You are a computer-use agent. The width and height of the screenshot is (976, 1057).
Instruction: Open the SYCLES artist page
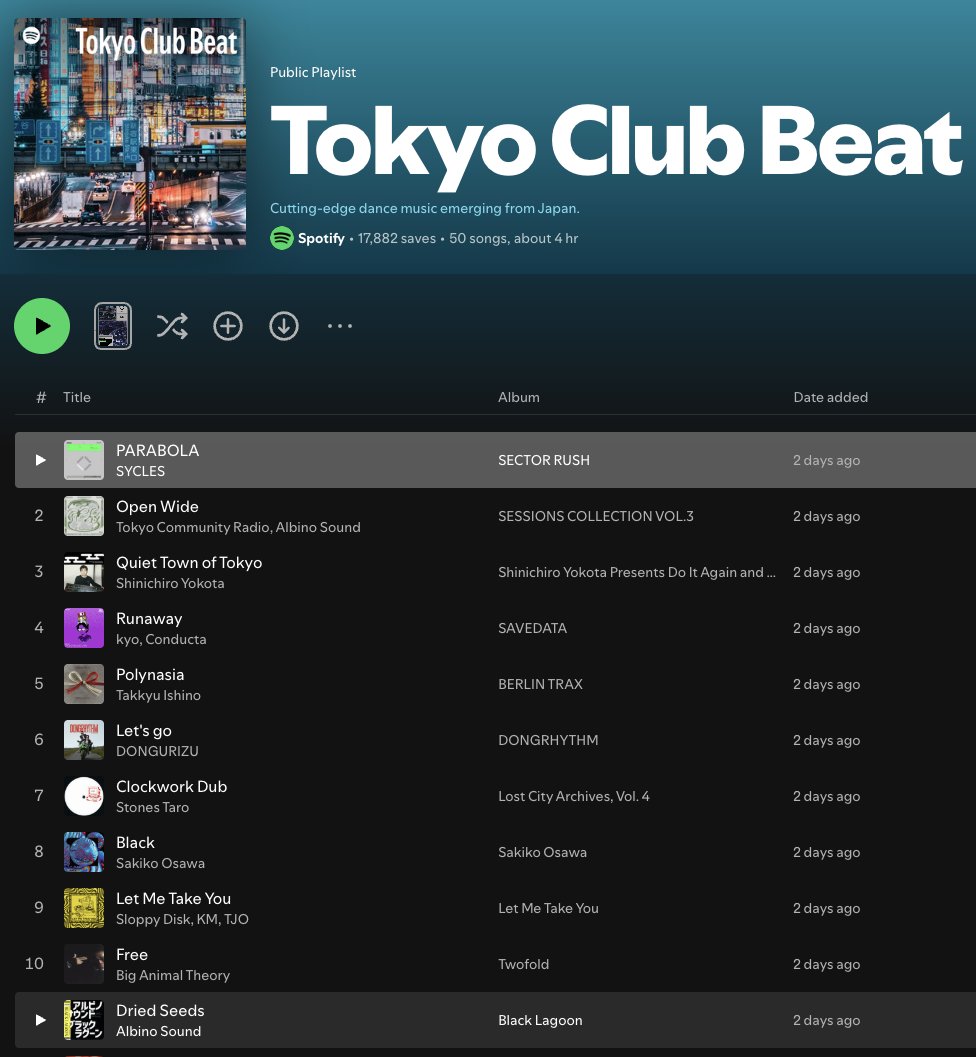pos(140,471)
